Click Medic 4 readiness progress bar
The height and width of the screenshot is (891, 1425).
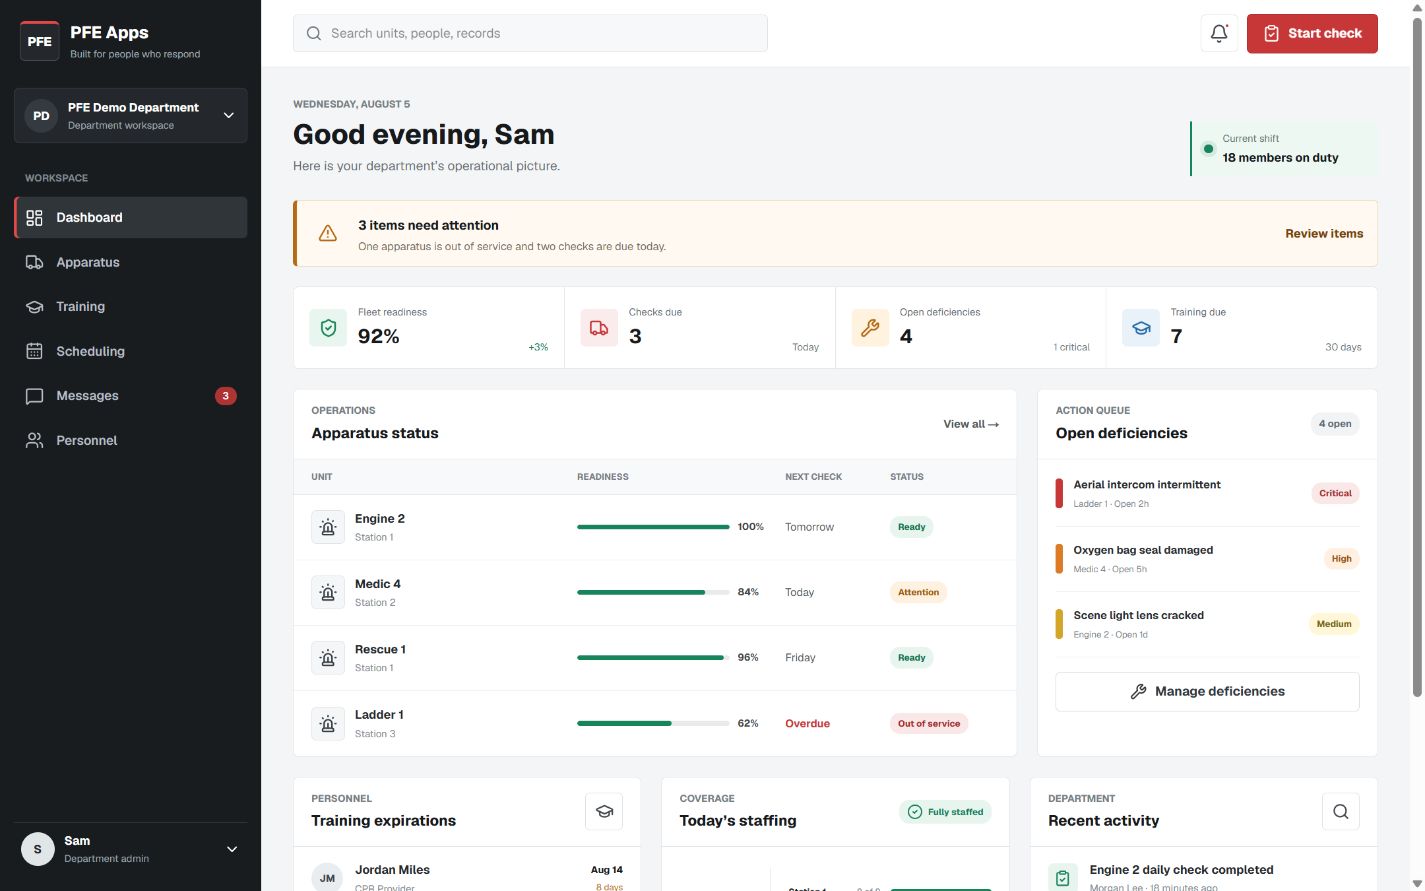click(653, 592)
